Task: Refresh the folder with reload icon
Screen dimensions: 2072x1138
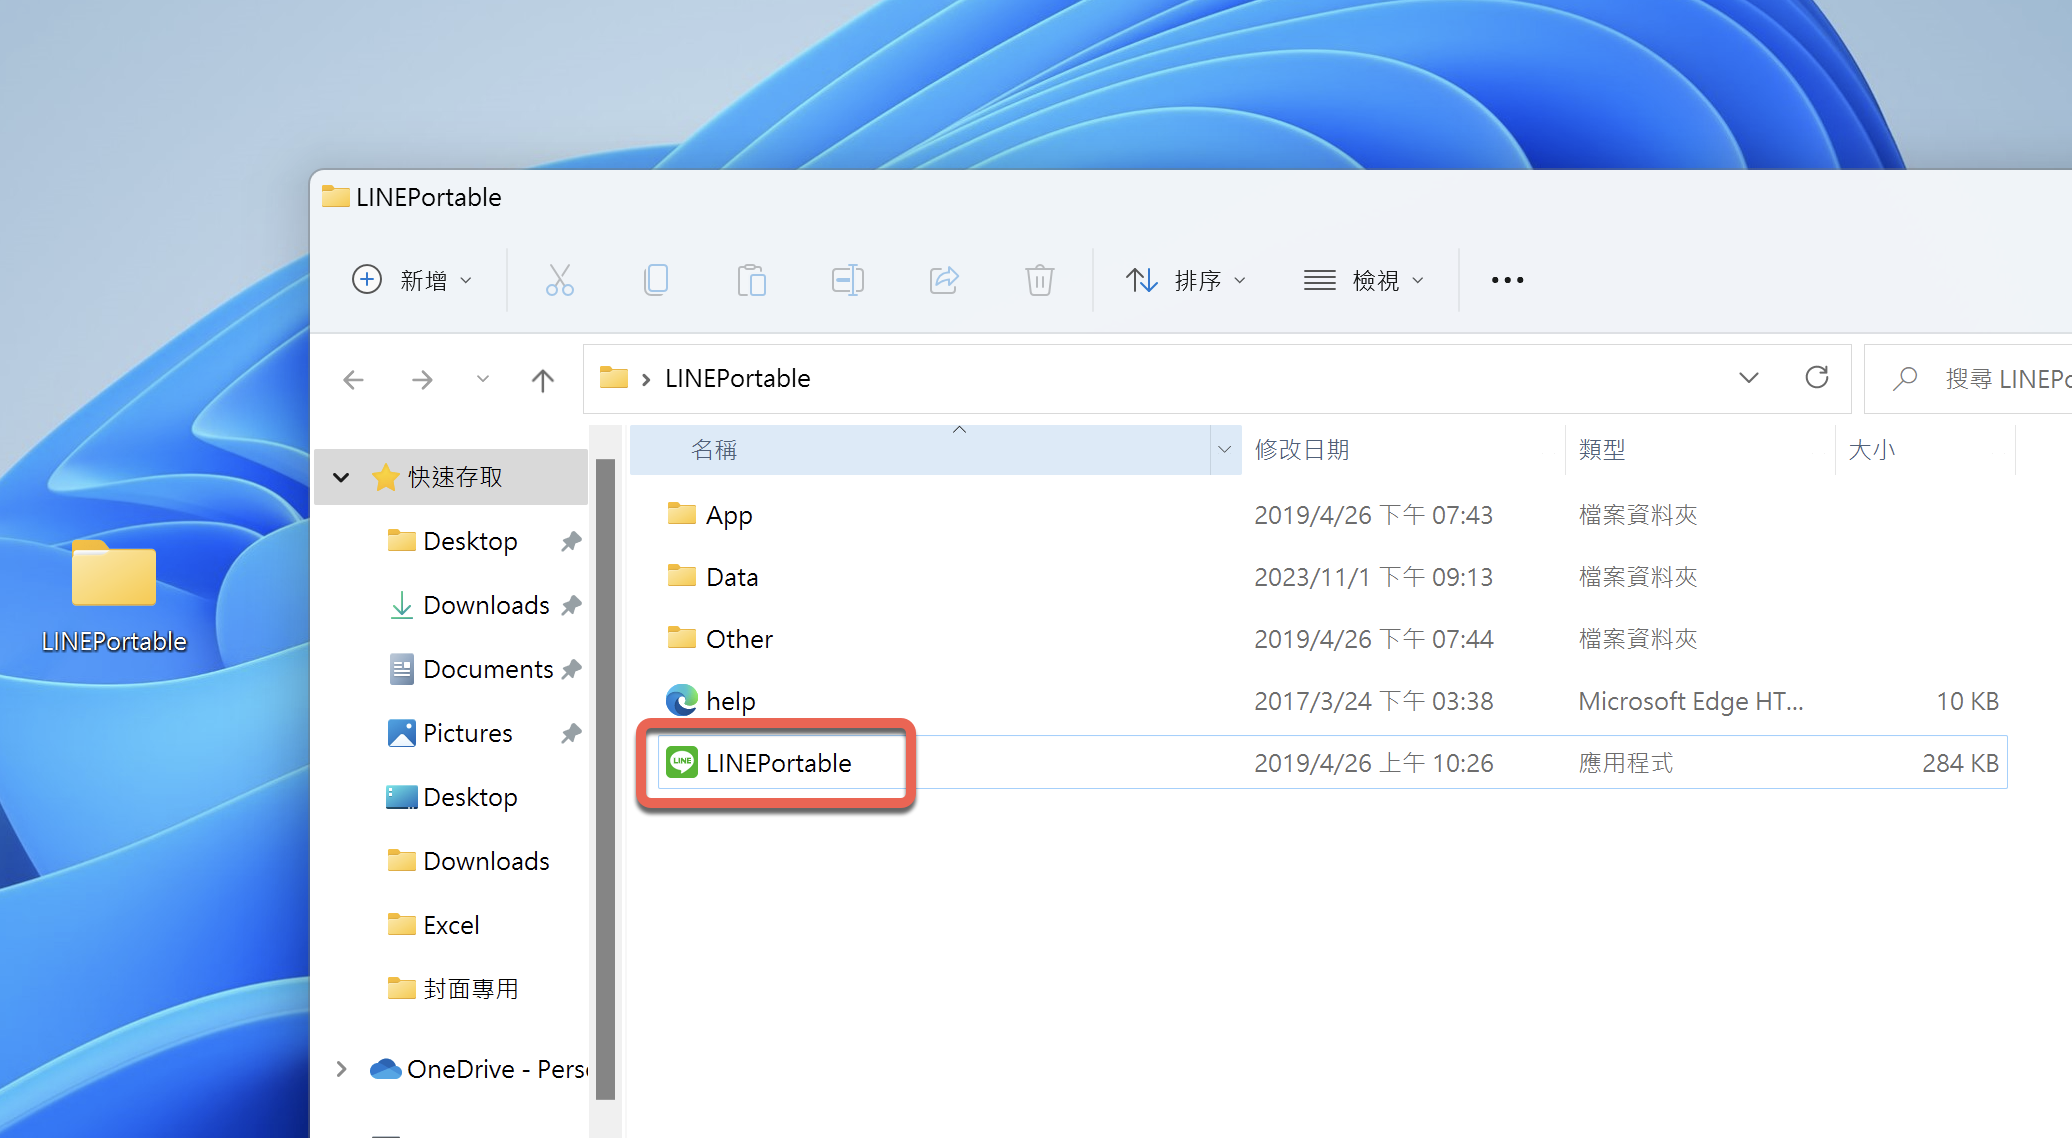Action: [1816, 378]
